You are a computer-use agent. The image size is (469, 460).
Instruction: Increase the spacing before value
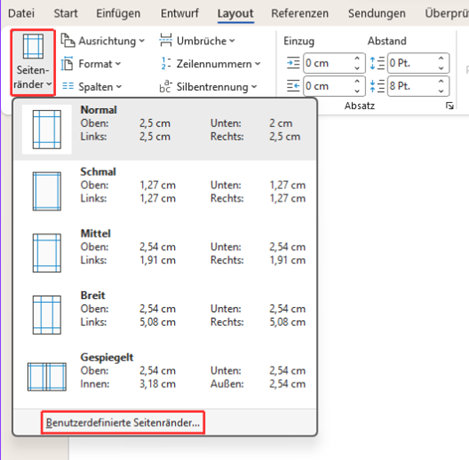(x=441, y=58)
